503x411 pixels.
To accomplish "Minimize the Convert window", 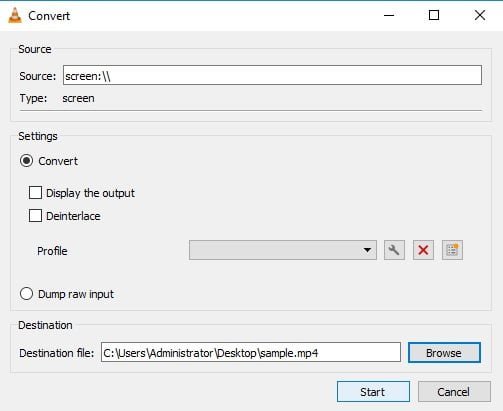I will pyautogui.click(x=389, y=15).
